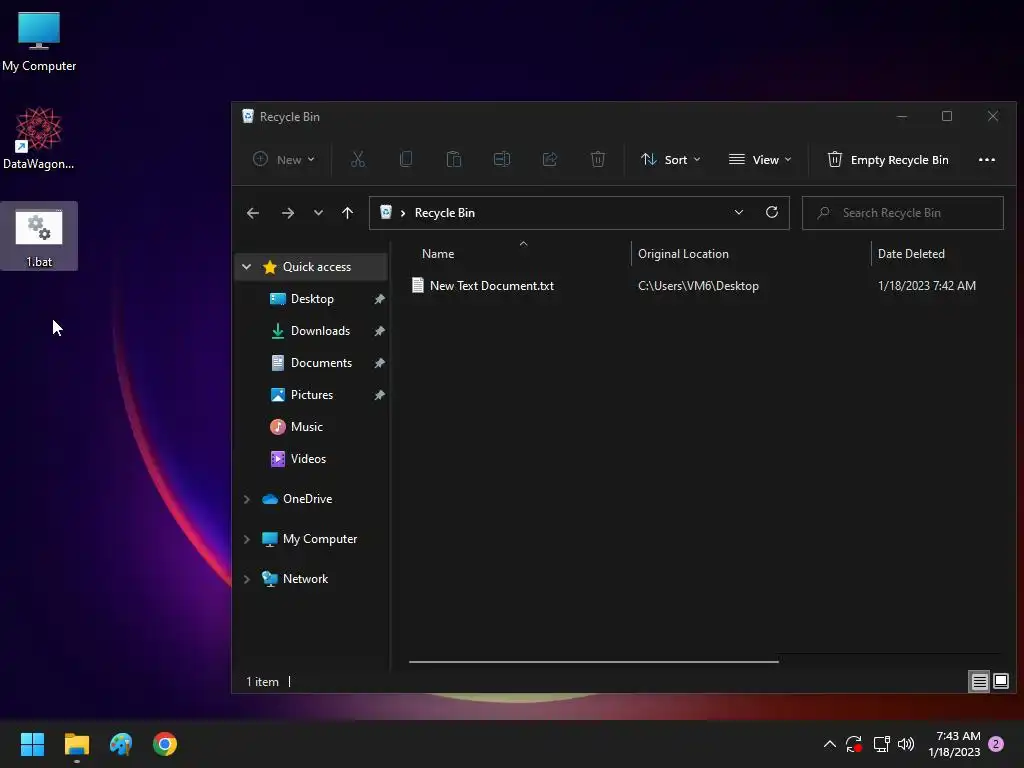
Task: Open Desktop in Quick access
Action: tap(312, 299)
